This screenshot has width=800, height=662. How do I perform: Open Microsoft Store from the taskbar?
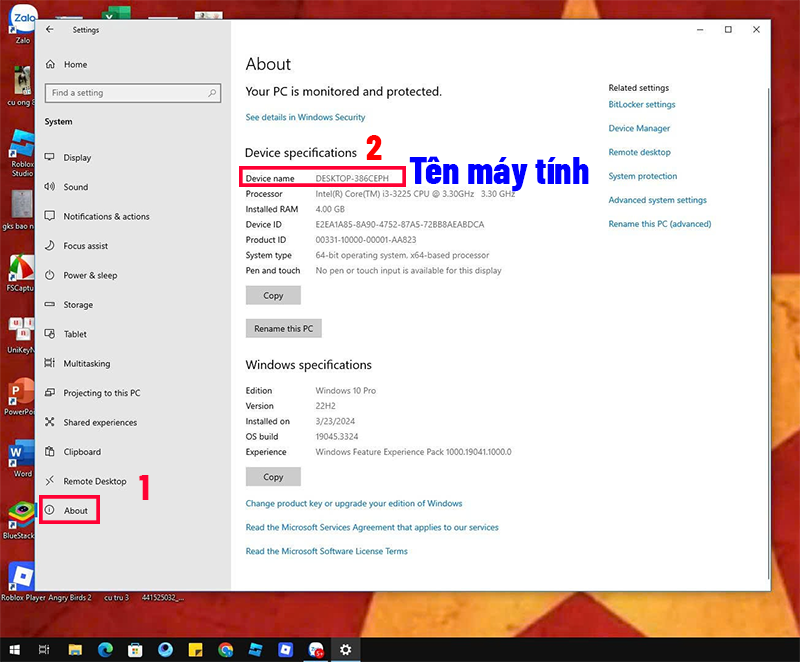pos(135,649)
